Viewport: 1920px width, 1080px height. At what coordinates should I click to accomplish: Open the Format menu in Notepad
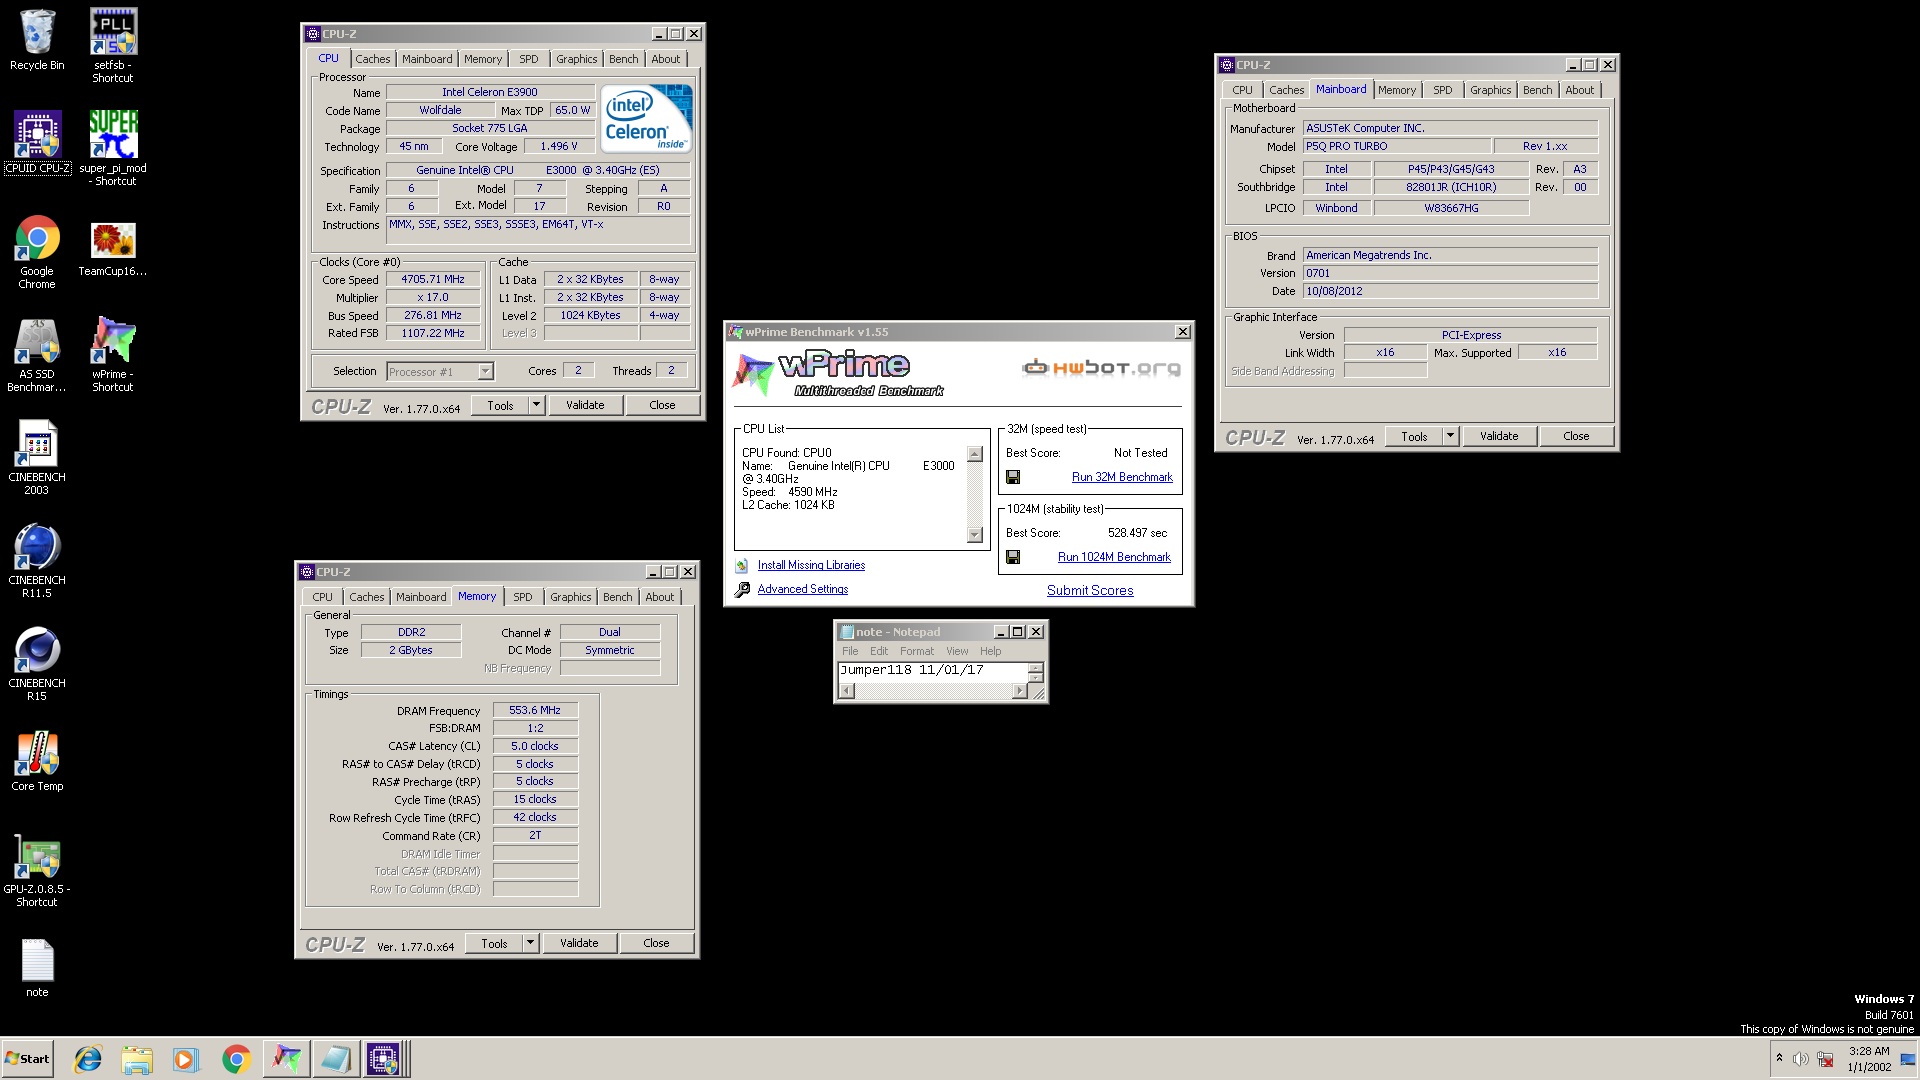click(916, 651)
